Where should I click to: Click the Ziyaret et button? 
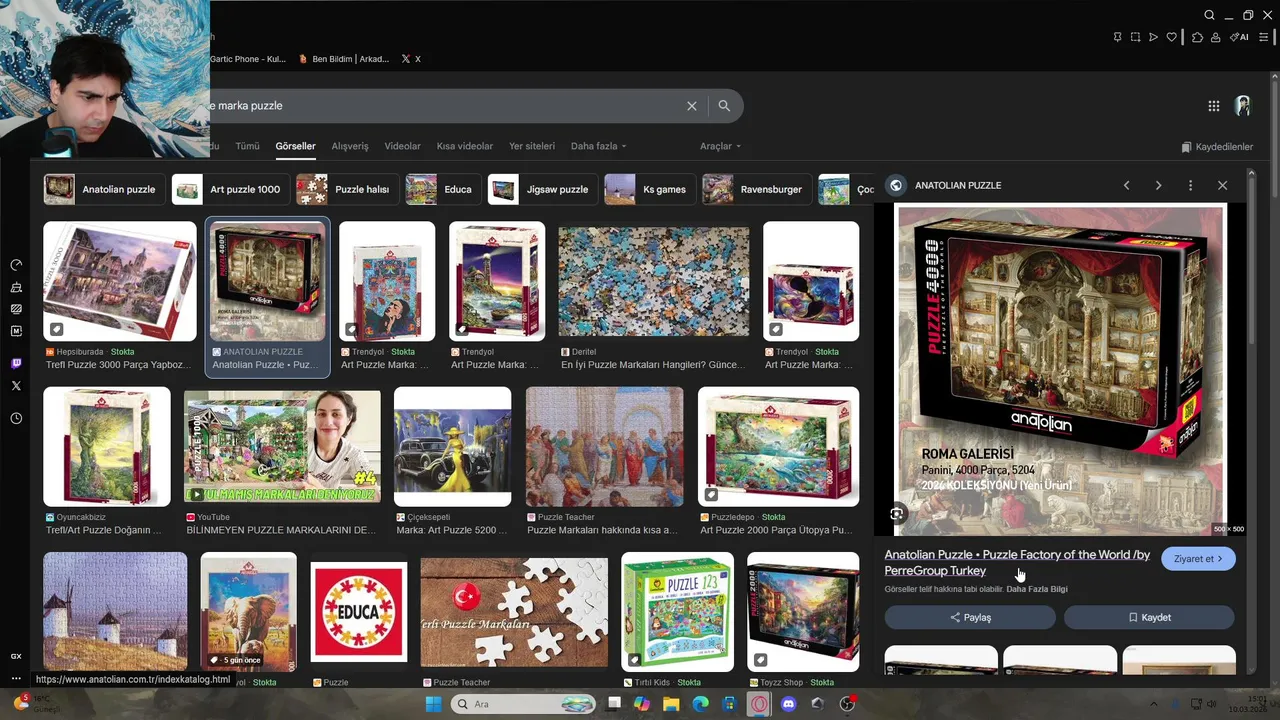(x=1198, y=559)
